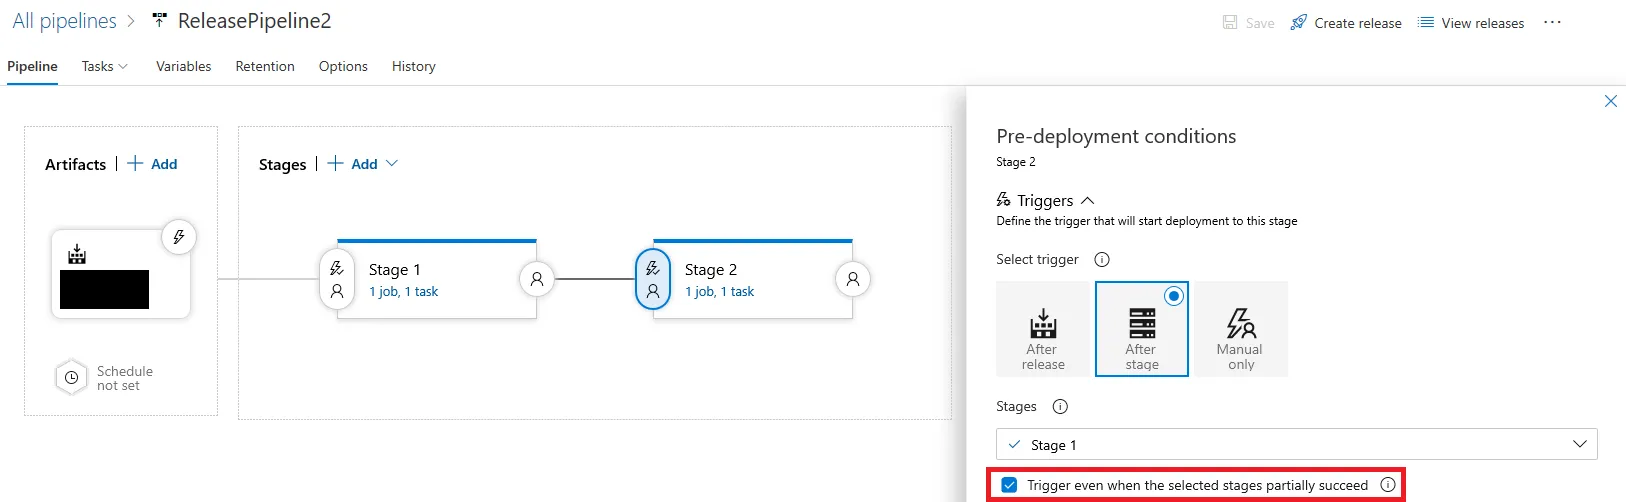The height and width of the screenshot is (502, 1626).
Task: Uncheck Trigger even when stages partially succeed
Action: pyautogui.click(x=1010, y=485)
